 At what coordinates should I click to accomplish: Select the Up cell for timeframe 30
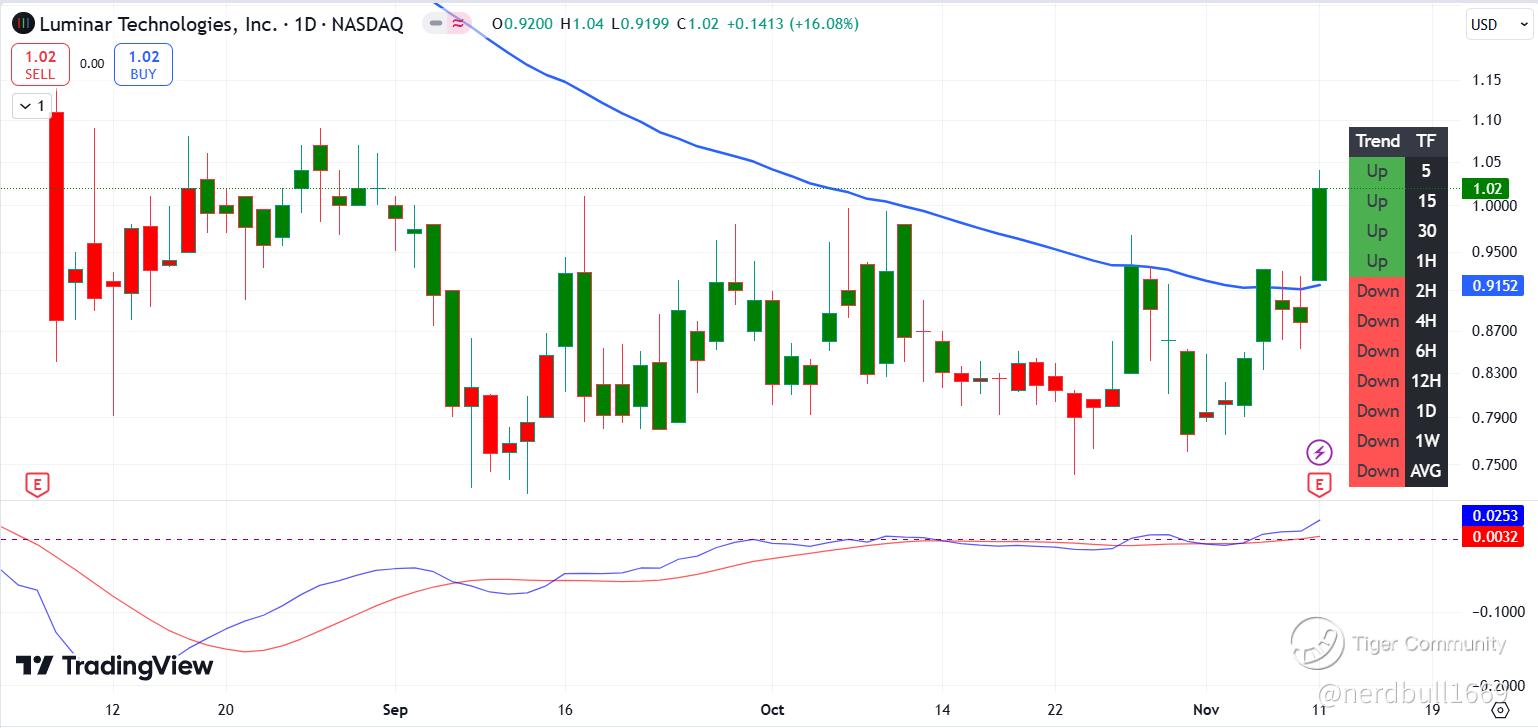click(1377, 231)
